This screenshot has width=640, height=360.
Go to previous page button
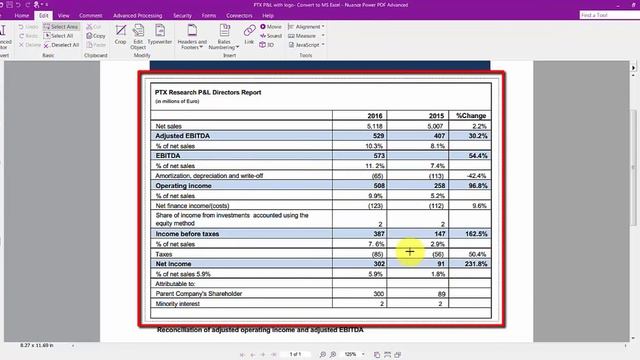[x=253, y=354]
